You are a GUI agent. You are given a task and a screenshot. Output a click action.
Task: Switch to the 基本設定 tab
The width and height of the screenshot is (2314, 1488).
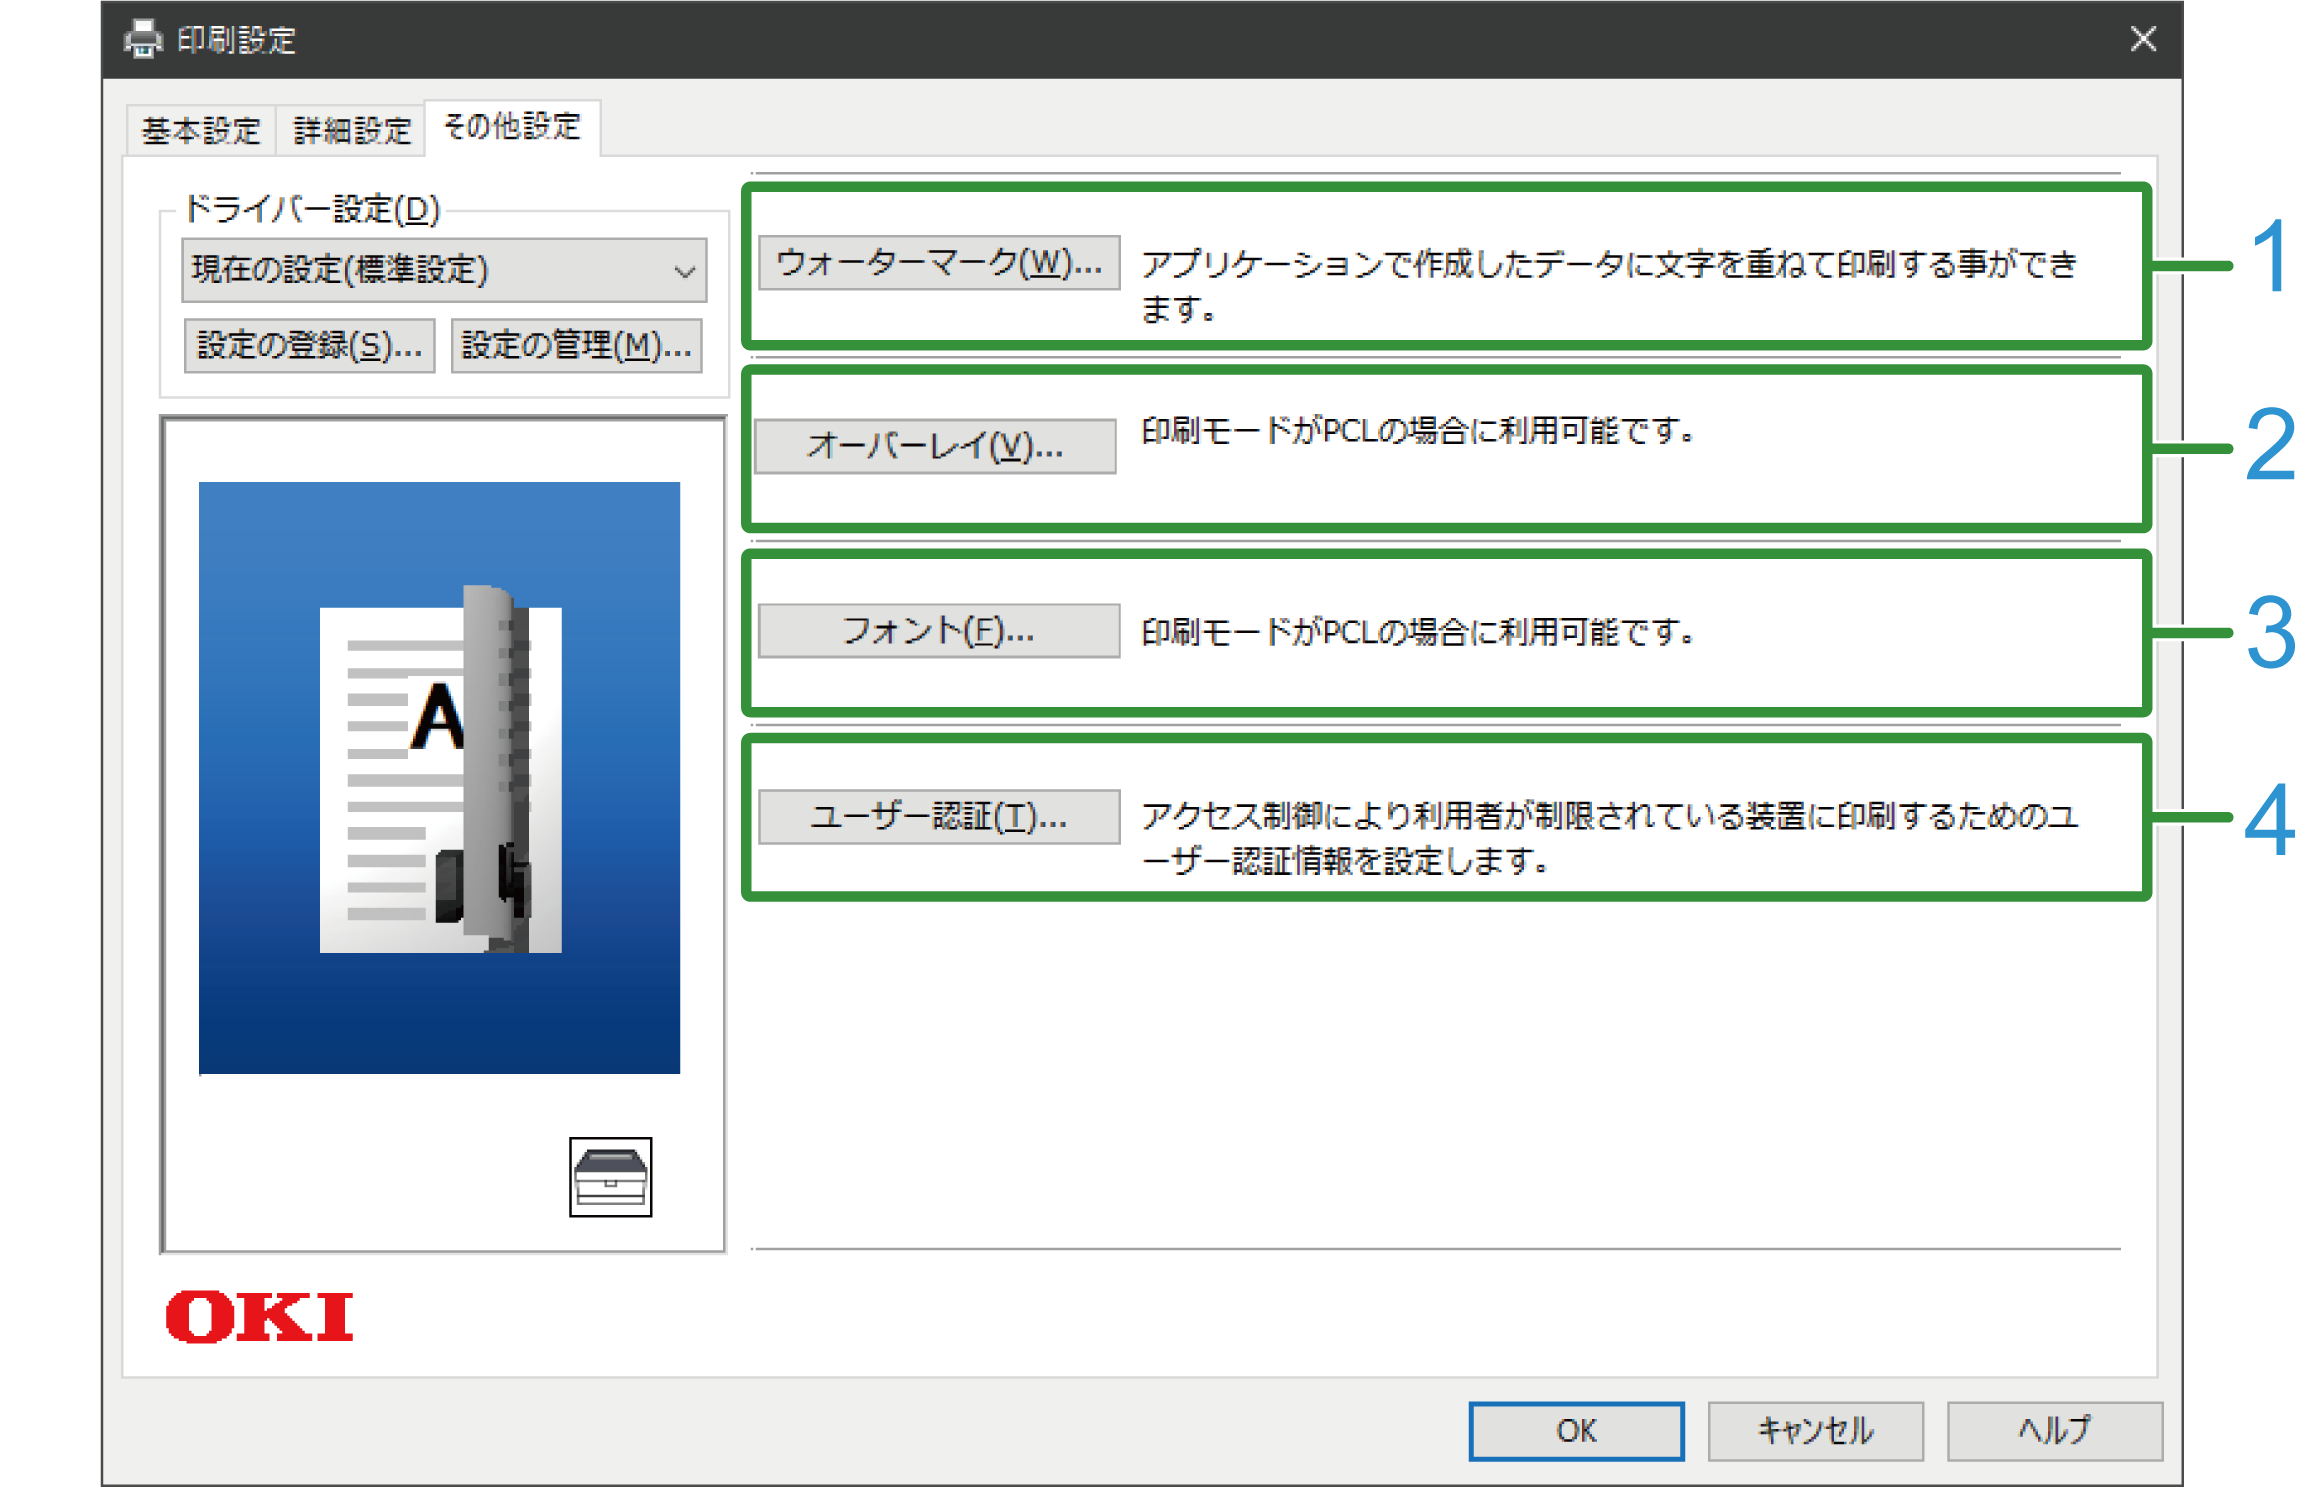[200, 130]
